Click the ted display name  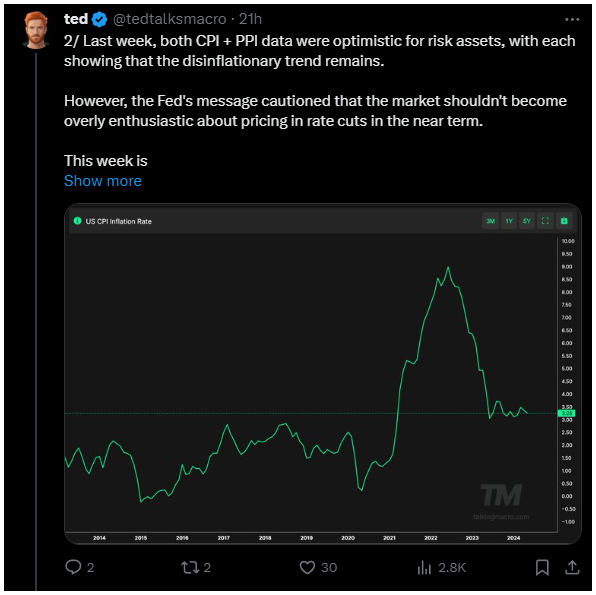(76, 19)
